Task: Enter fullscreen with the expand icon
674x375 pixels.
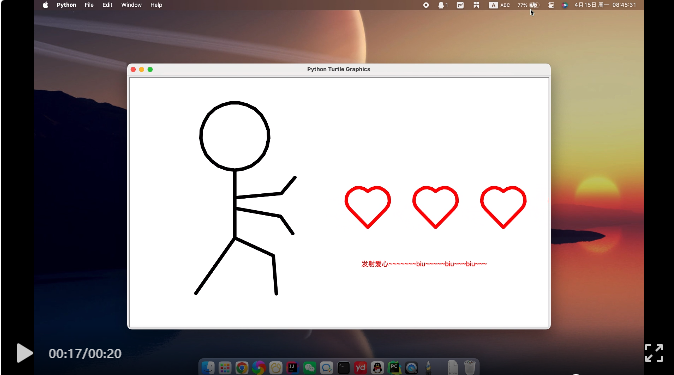Action: [x=653, y=353]
